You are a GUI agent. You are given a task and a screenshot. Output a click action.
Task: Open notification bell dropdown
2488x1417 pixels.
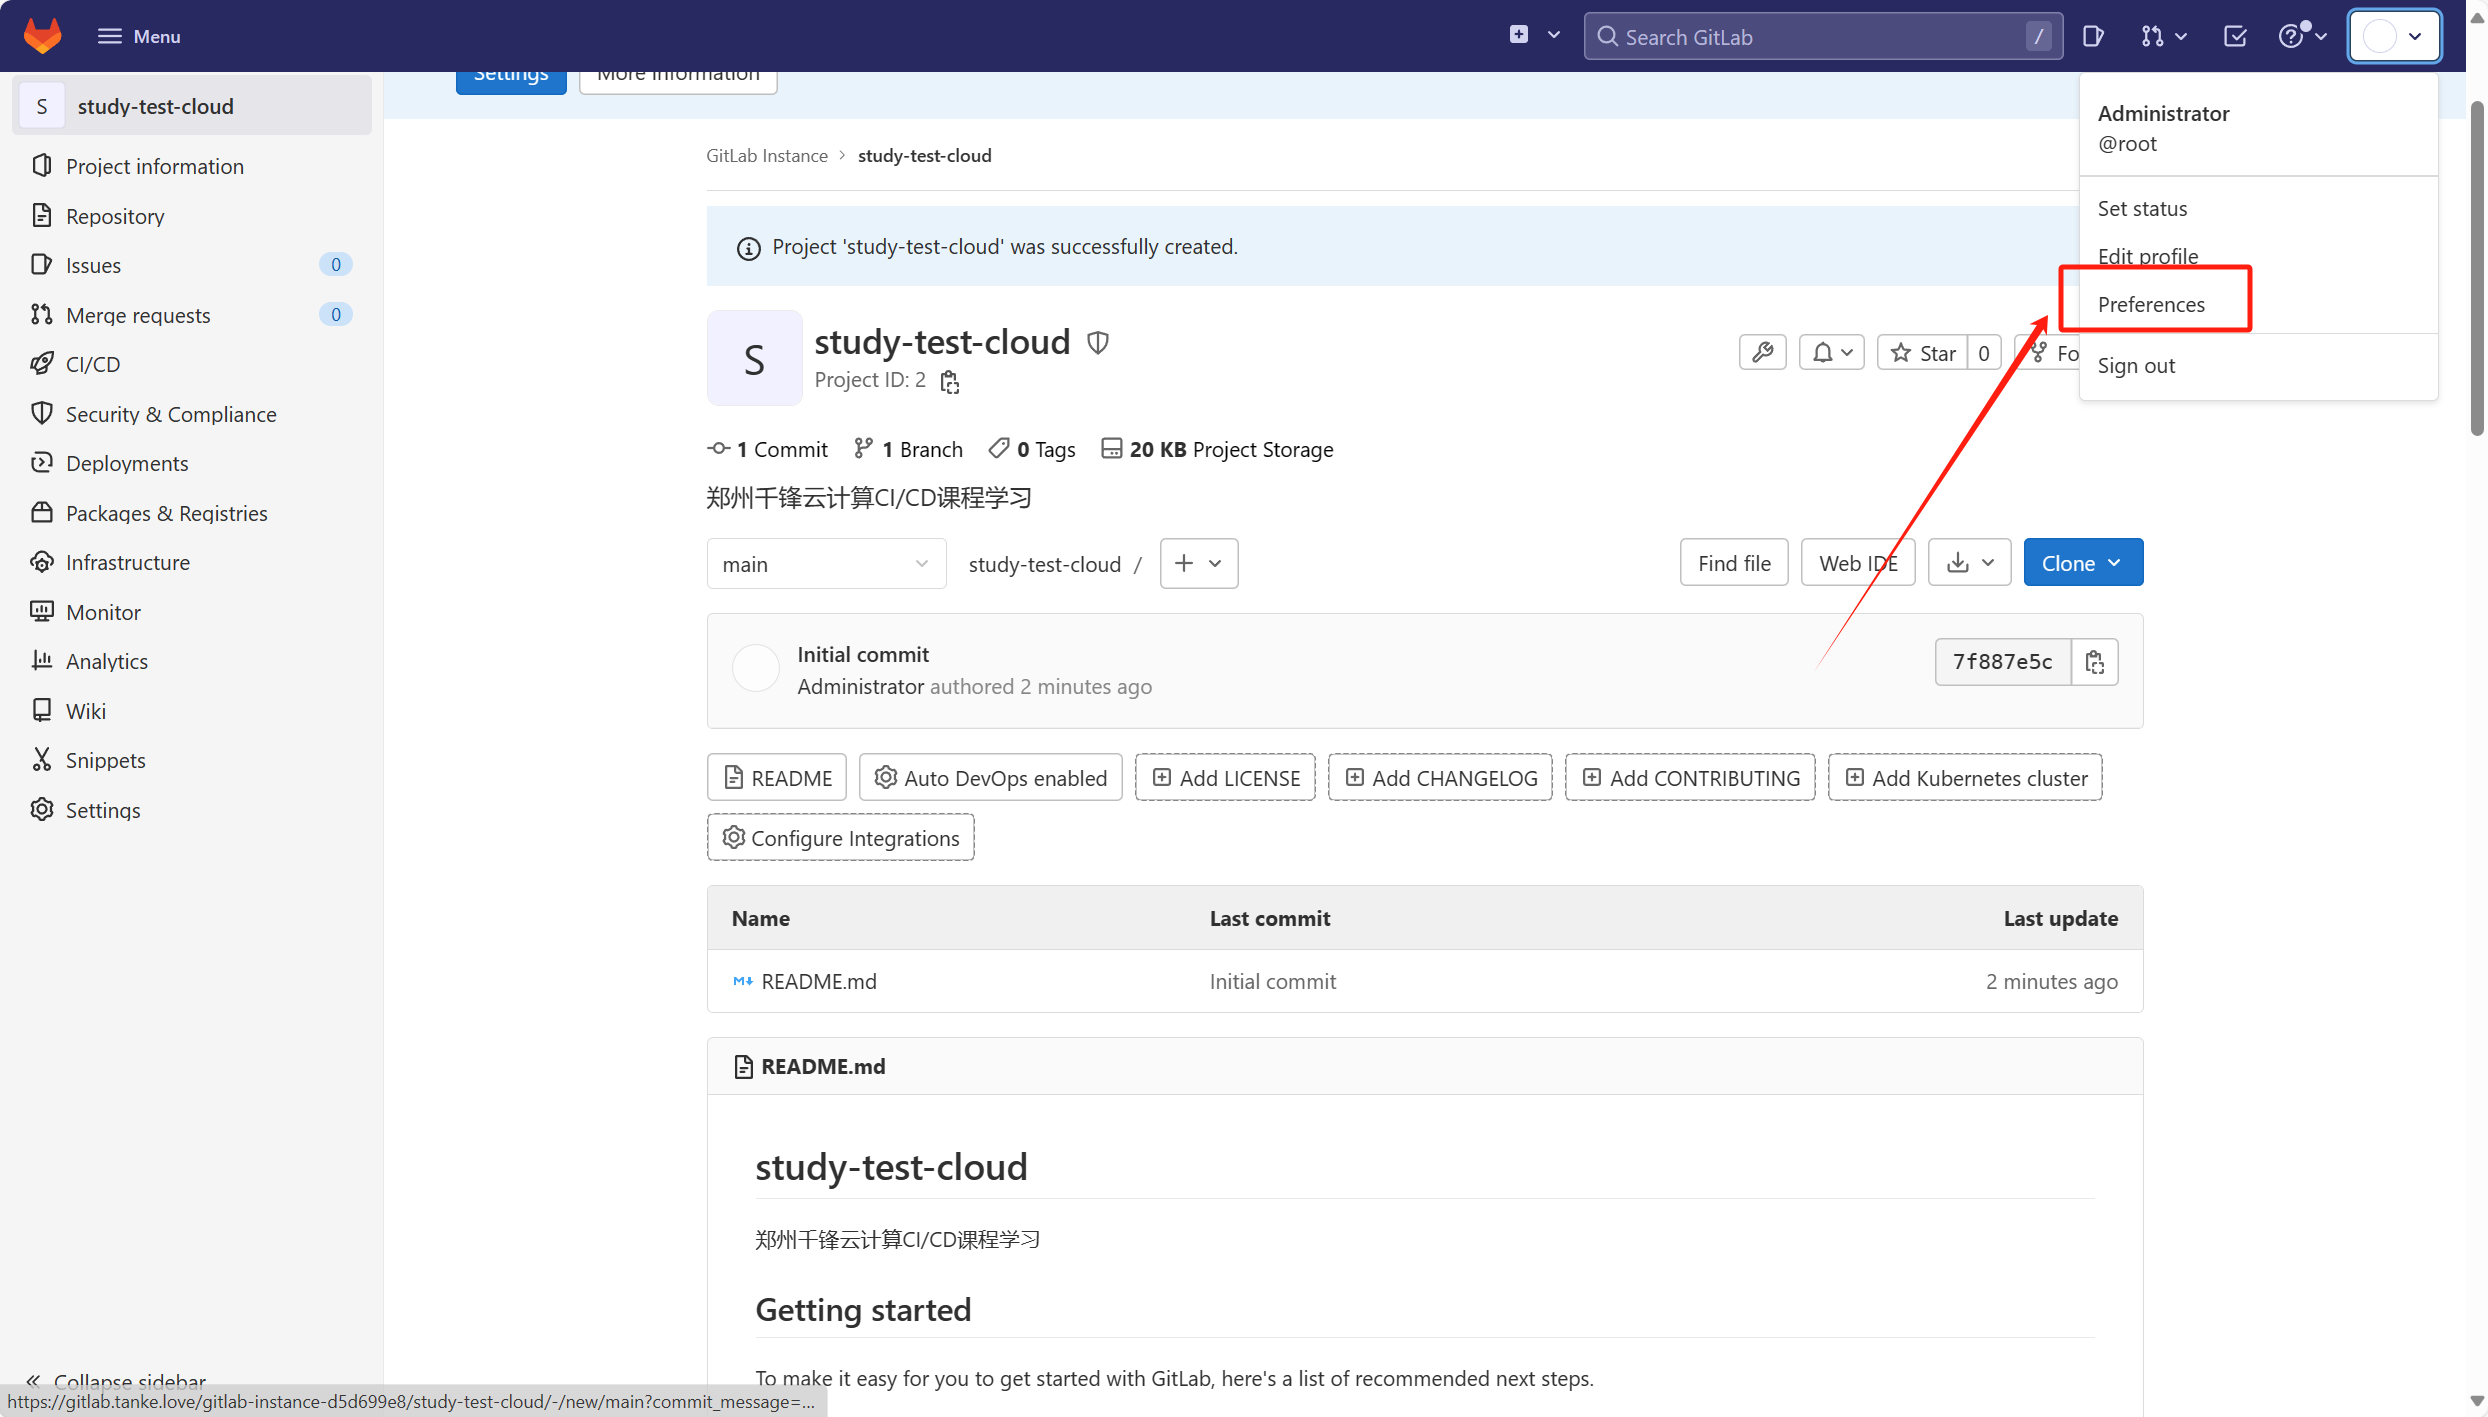(x=1831, y=353)
